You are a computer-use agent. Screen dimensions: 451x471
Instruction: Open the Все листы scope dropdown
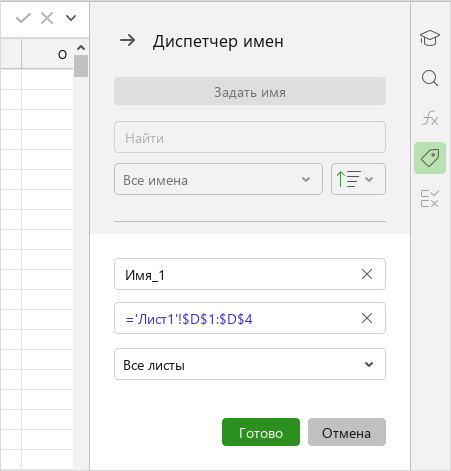tap(250, 364)
